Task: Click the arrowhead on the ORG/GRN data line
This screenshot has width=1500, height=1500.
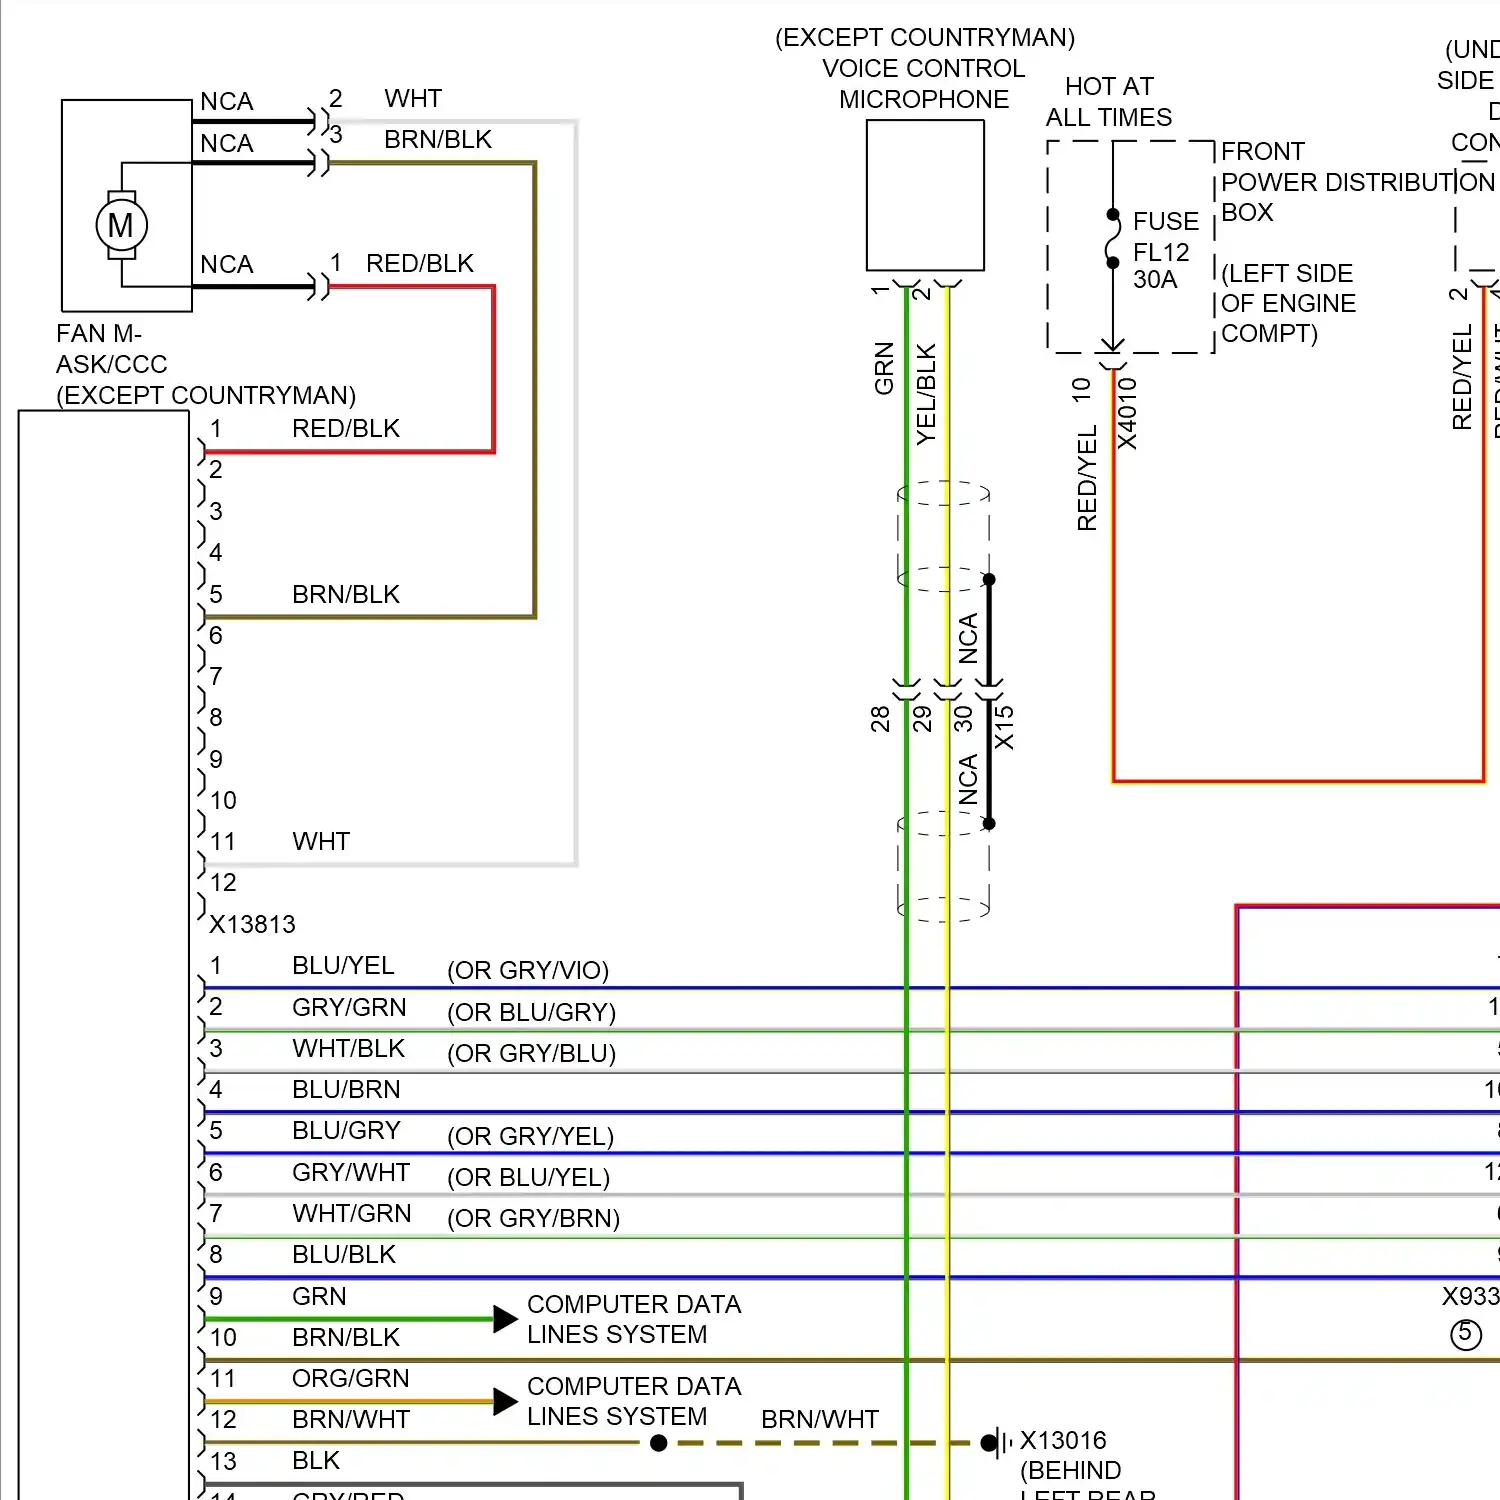Action: [506, 1401]
